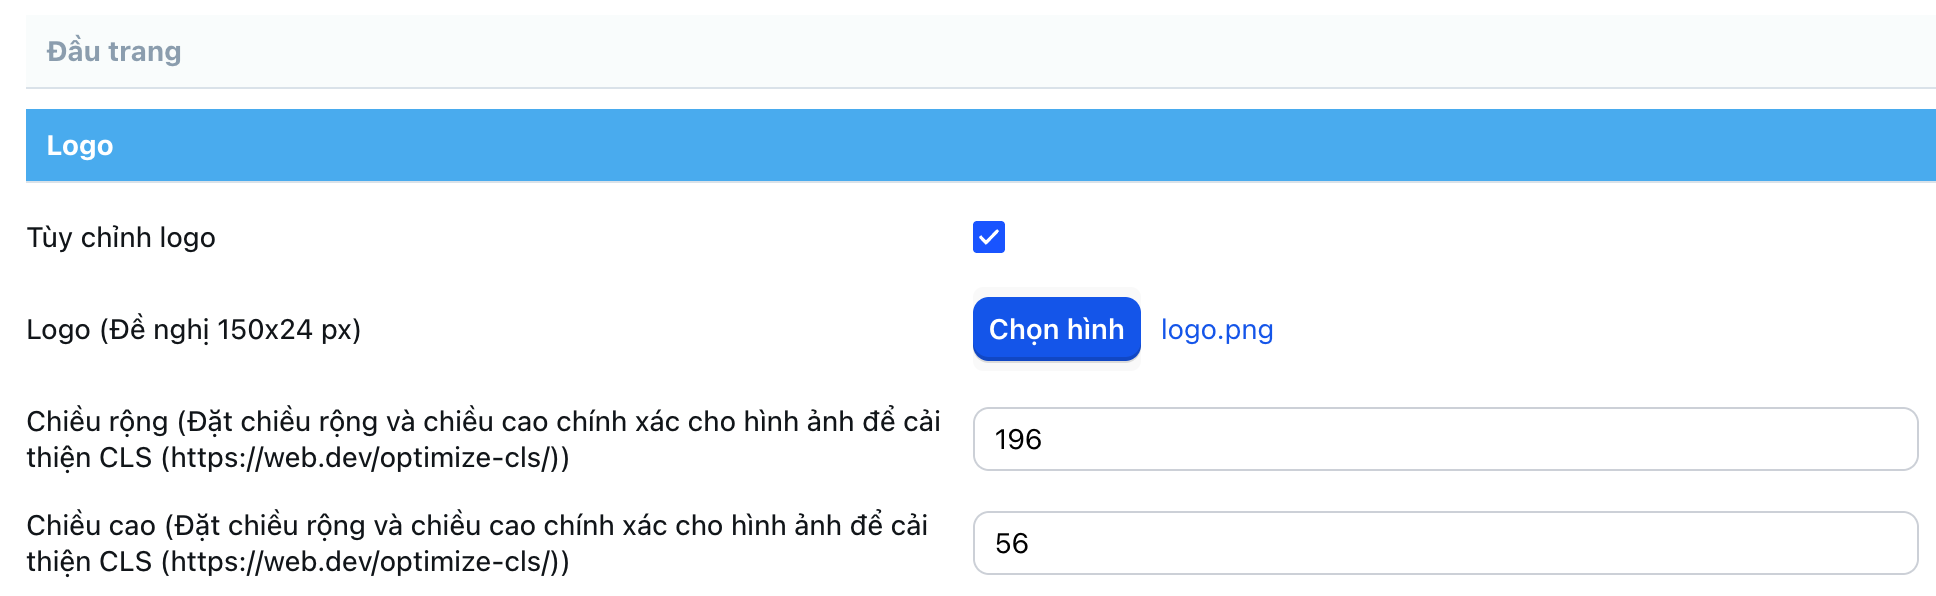Screen dimensions: 1936x596
Task: Focus the Chiều cao input field
Action: [x=1444, y=543]
